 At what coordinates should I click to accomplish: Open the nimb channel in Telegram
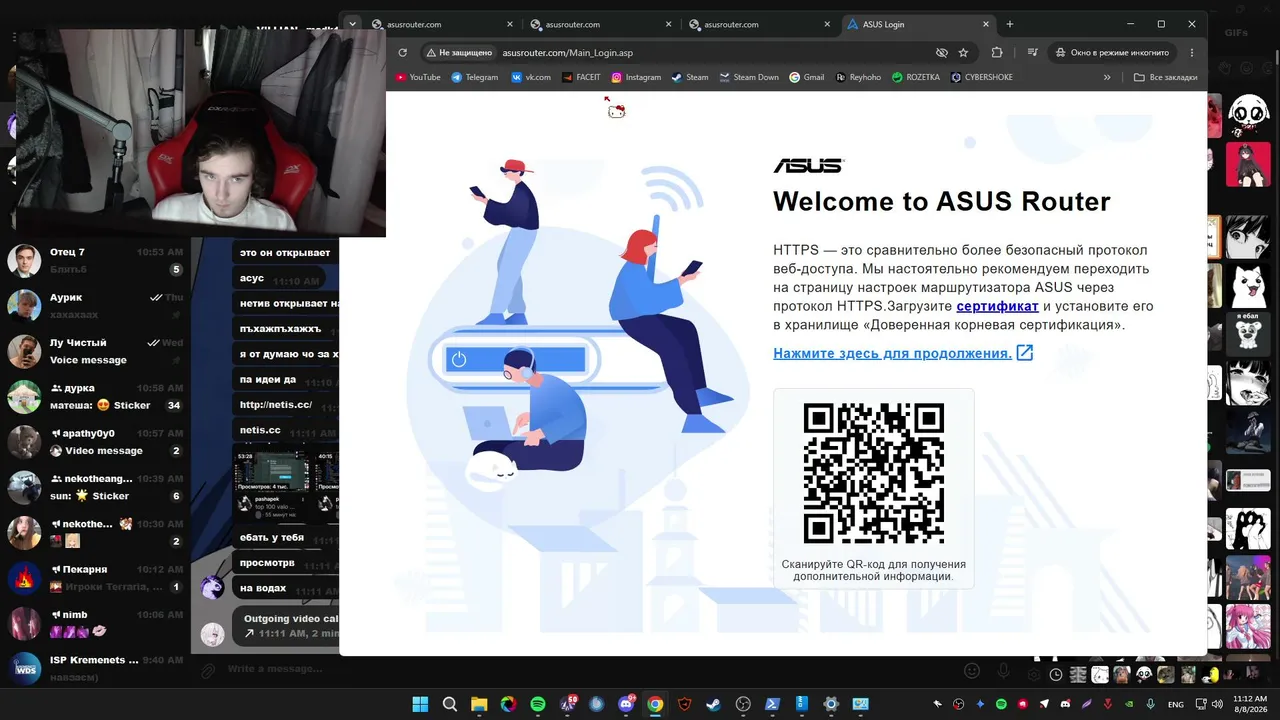(96, 623)
